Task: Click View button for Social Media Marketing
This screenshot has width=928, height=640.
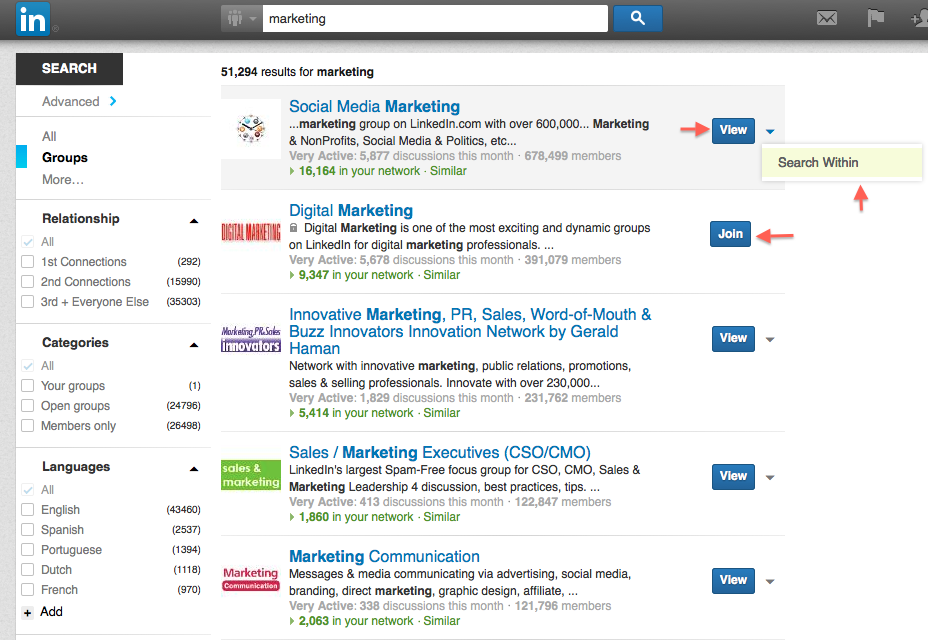Action: [x=733, y=130]
